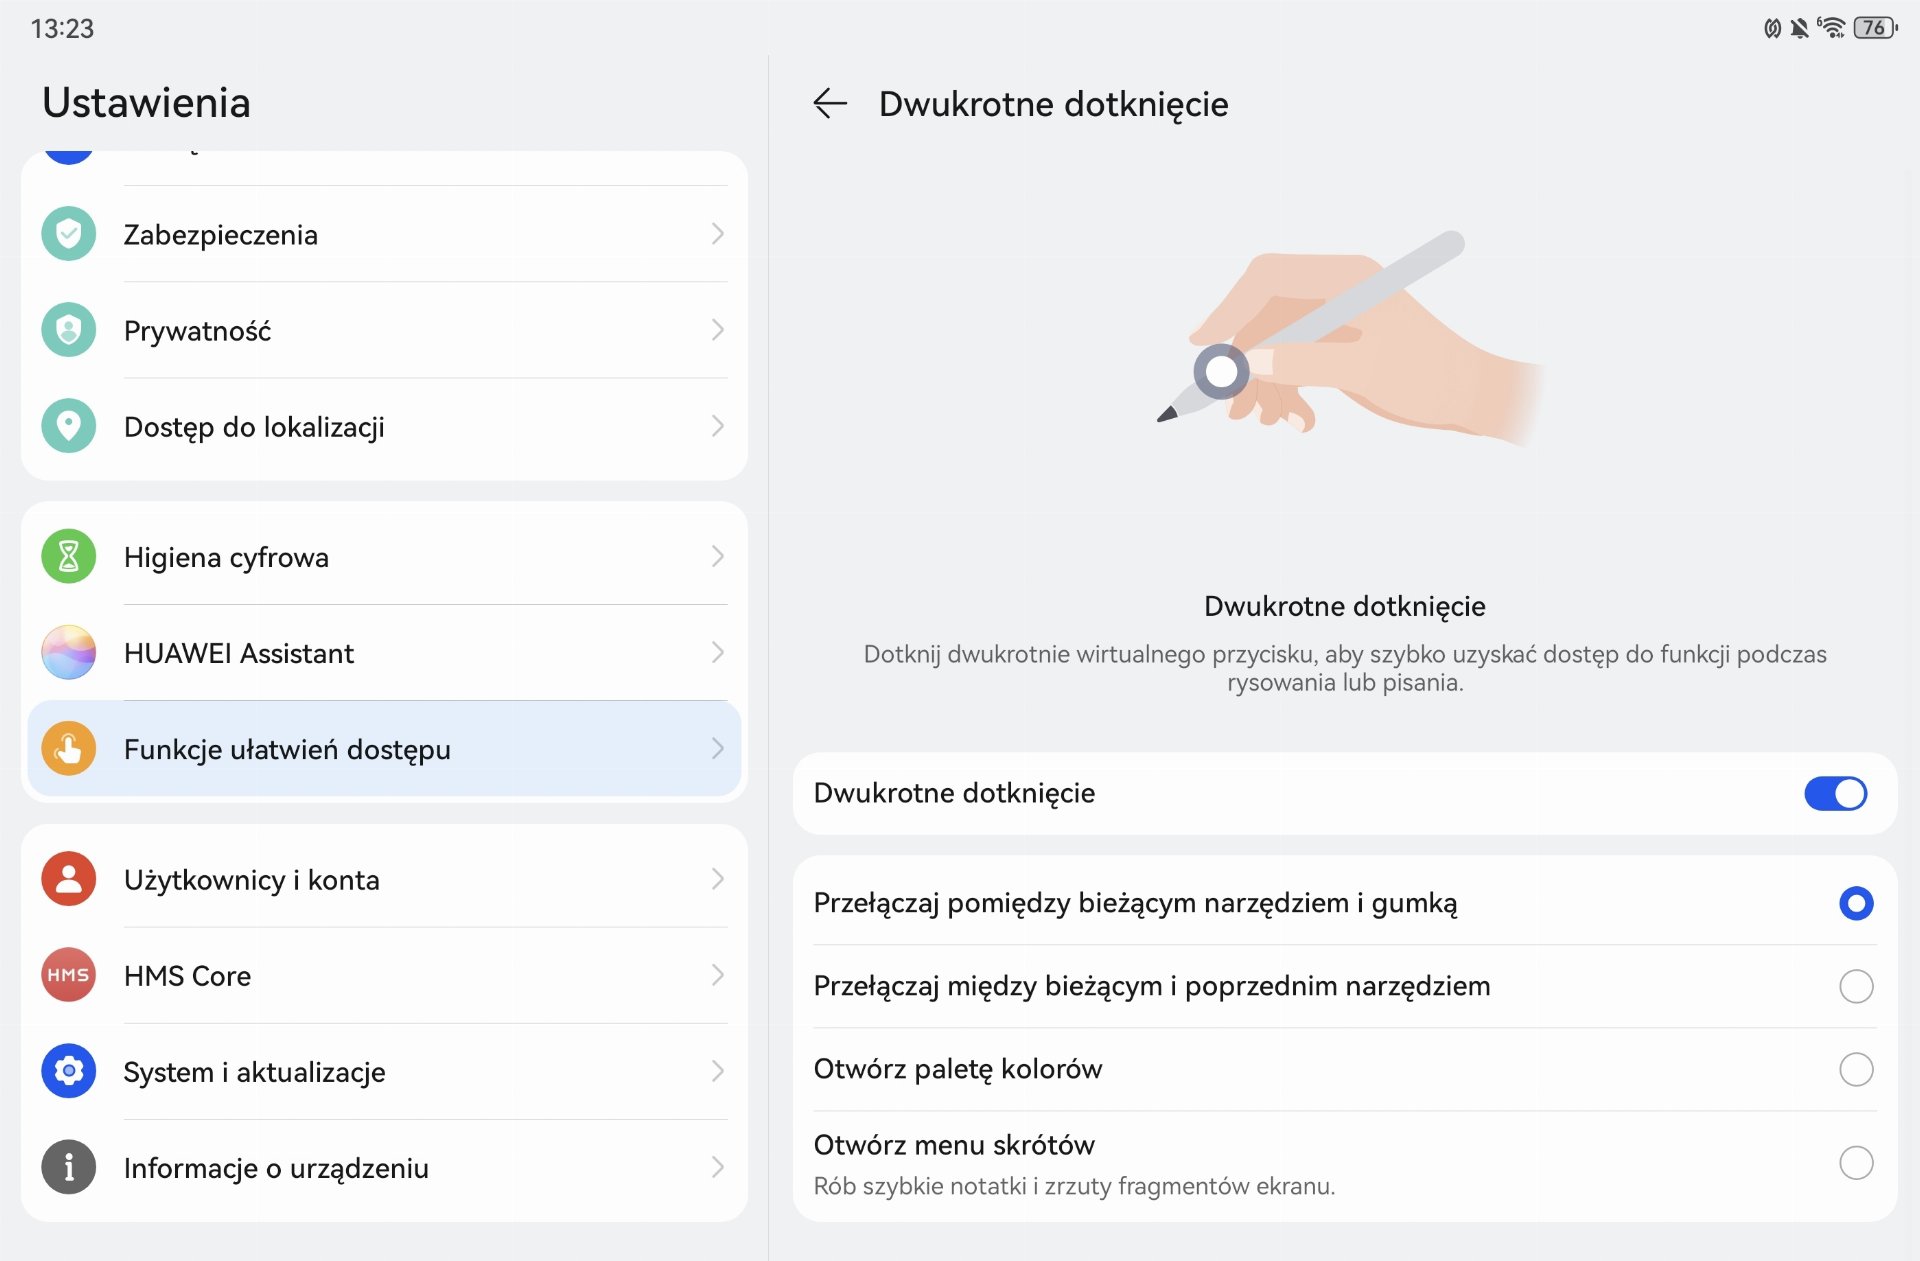Expand Higiena cyfrowa chevron
This screenshot has height=1261, width=1920.
[717, 556]
